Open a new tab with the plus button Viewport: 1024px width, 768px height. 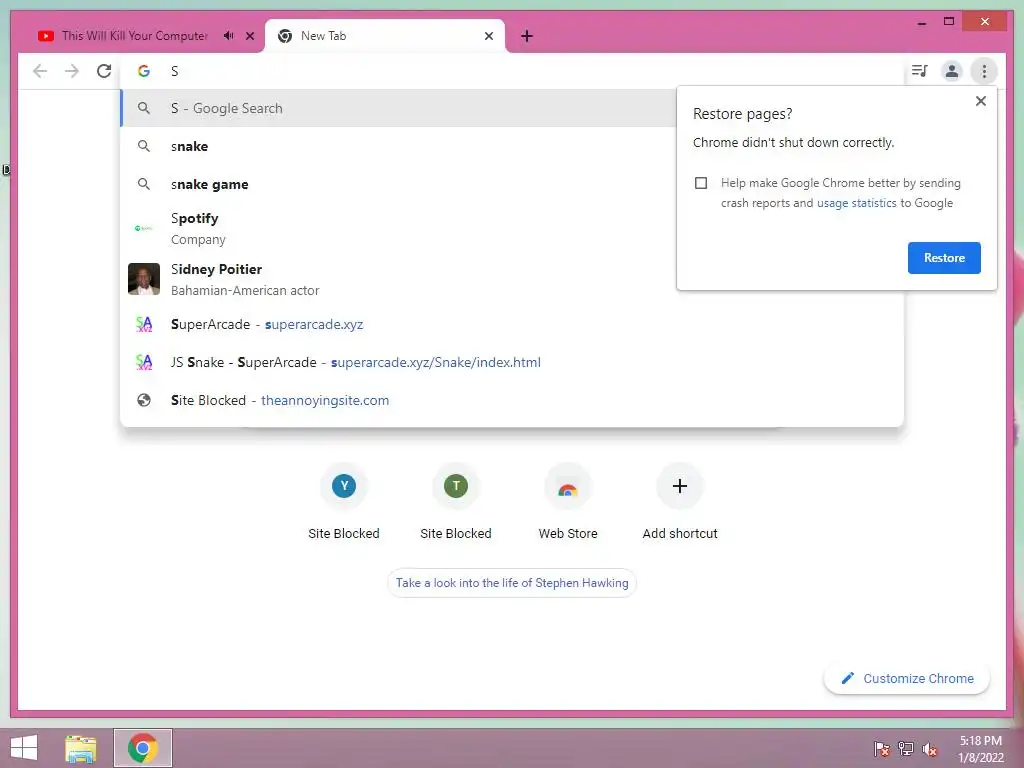526,36
